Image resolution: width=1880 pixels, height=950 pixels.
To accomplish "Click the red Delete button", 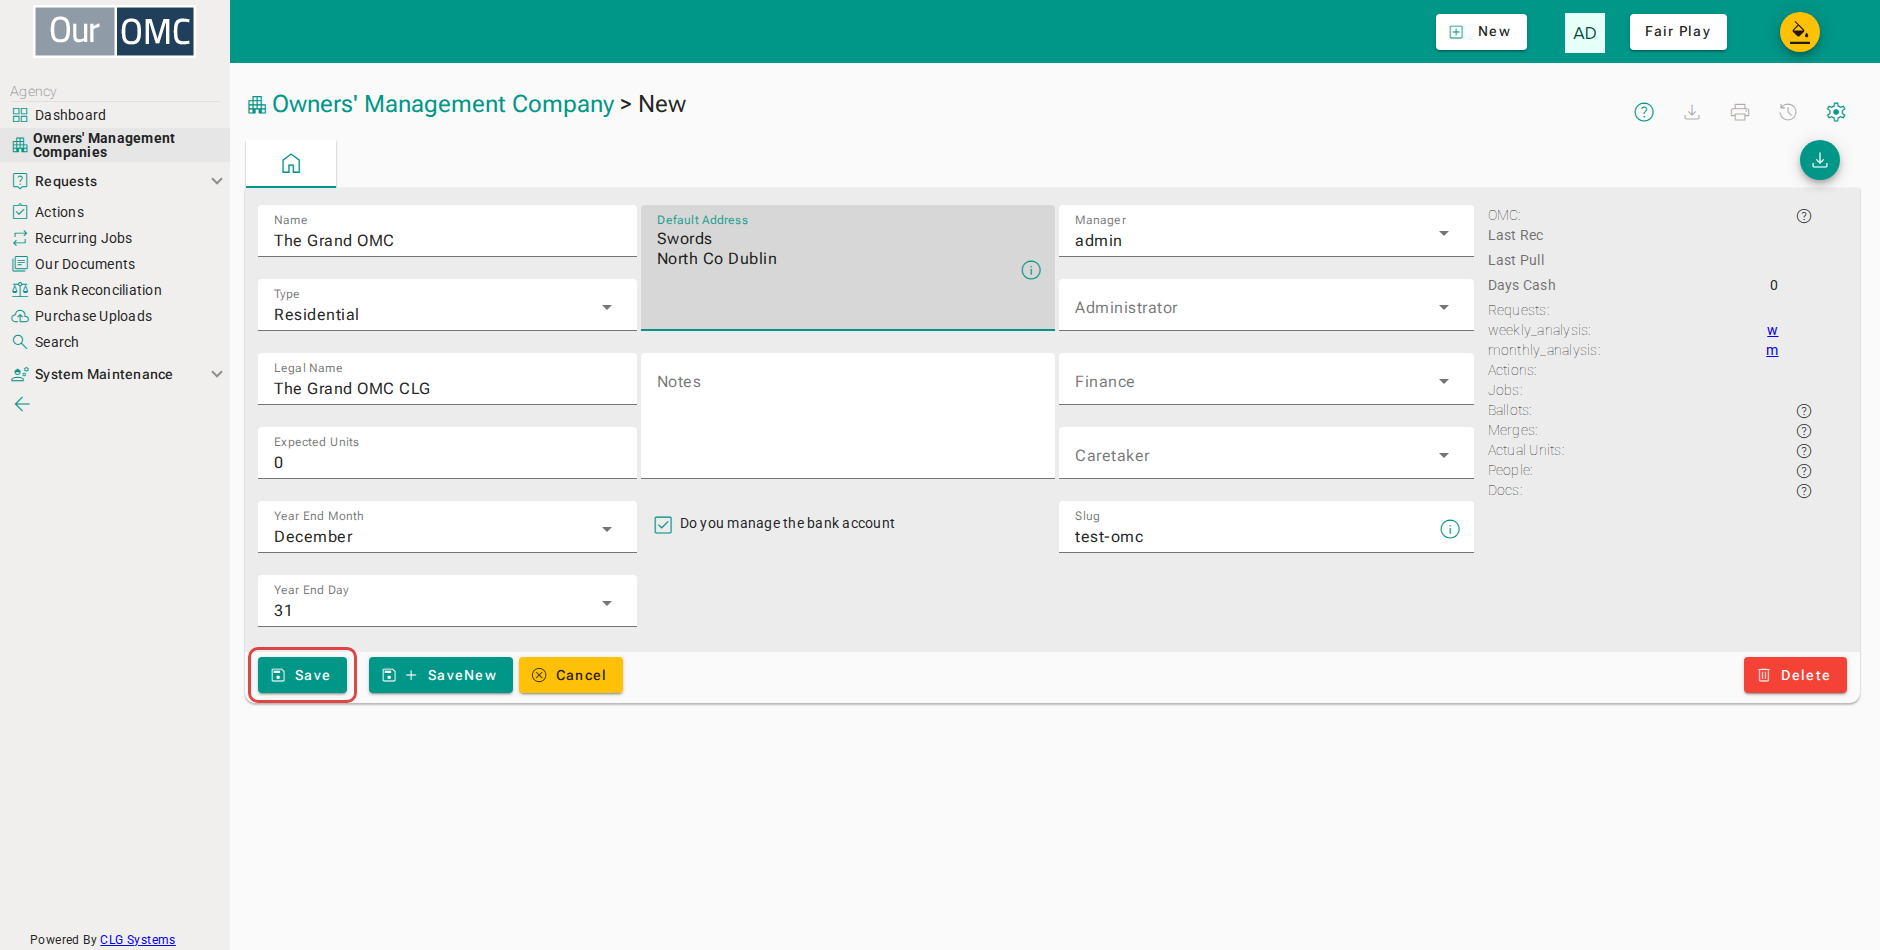I will (1795, 675).
